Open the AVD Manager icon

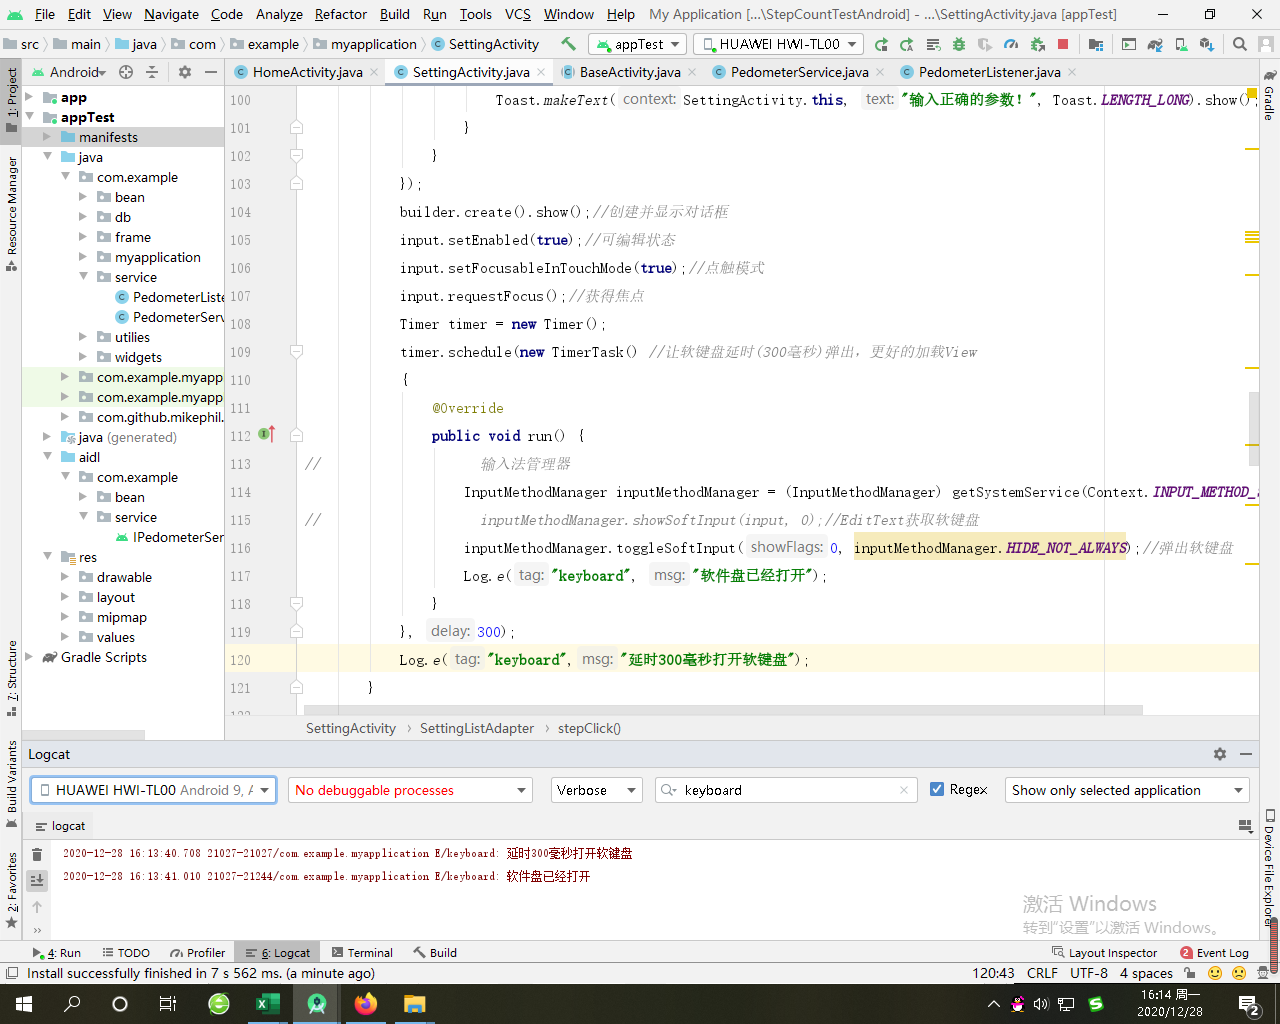click(1181, 44)
